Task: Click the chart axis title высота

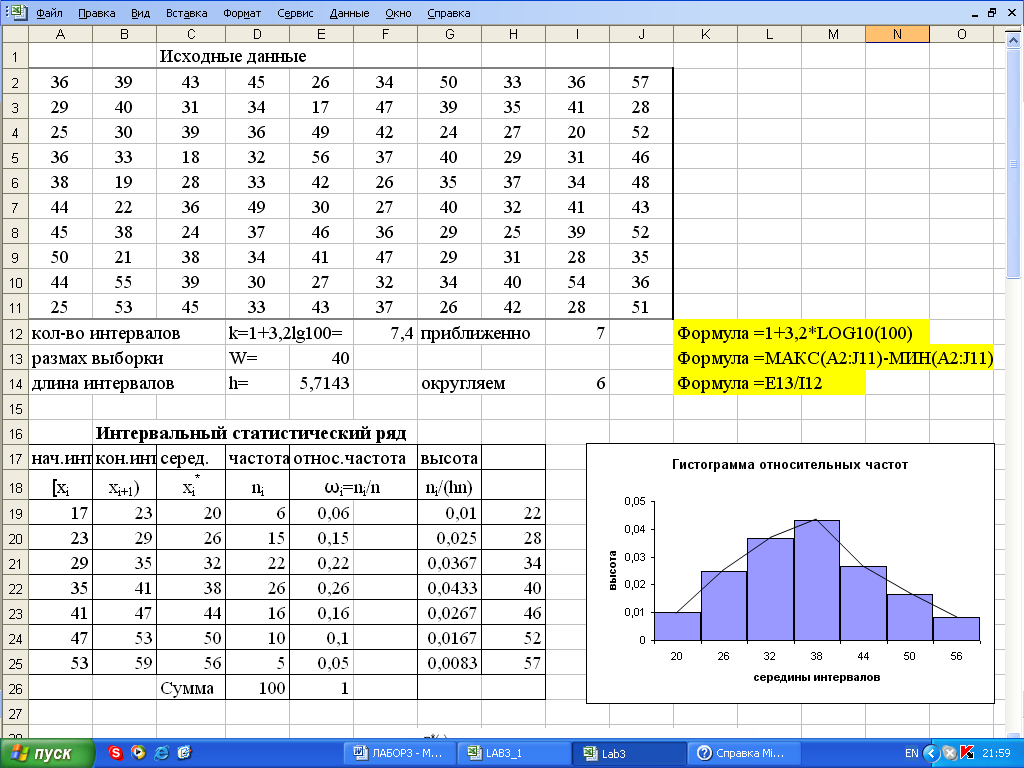Action: click(613, 571)
